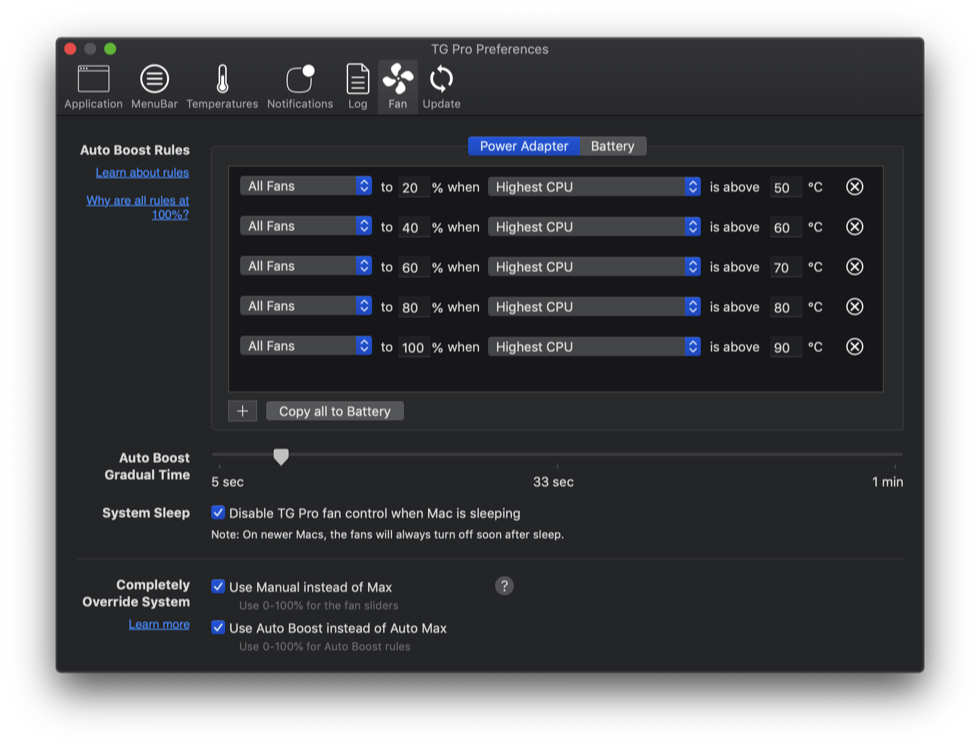980x746 pixels.
Task: Open the Update preferences pane
Action: coord(441,87)
